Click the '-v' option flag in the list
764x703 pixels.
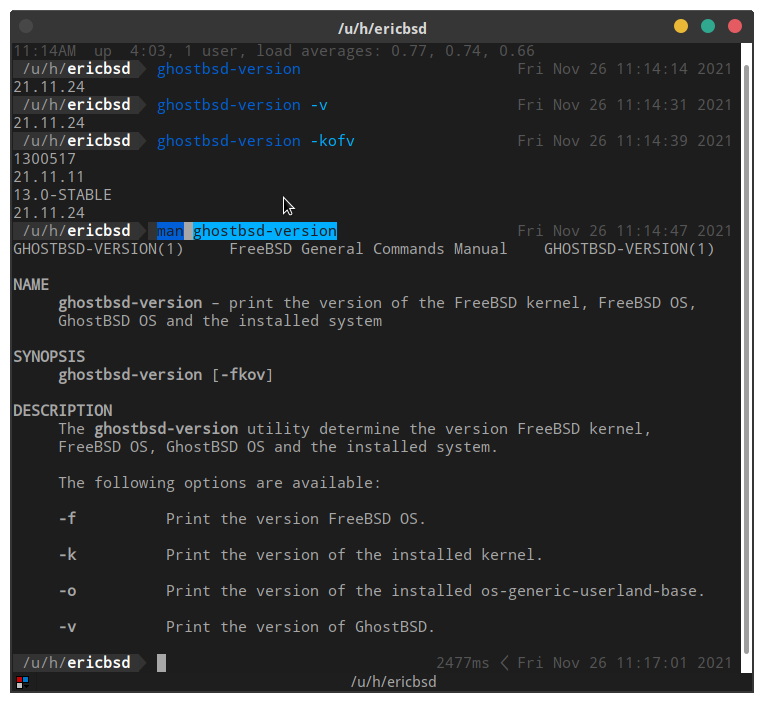[x=67, y=627]
